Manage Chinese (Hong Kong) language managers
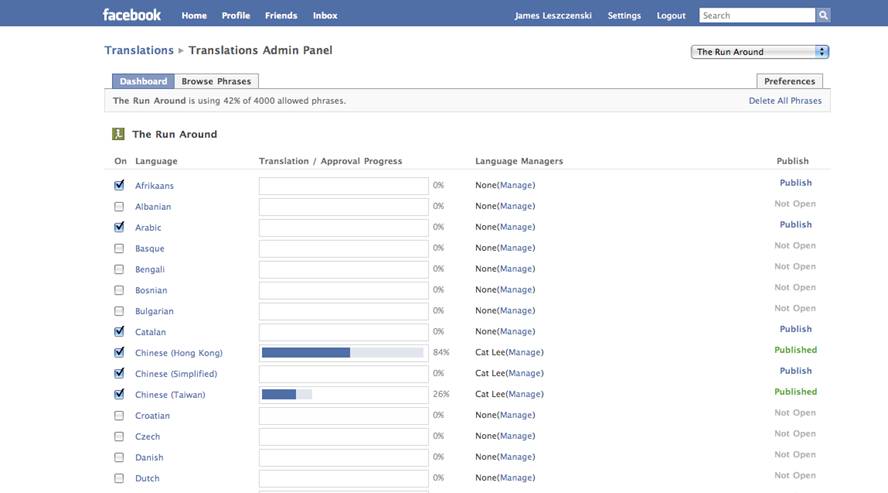 click(x=525, y=353)
